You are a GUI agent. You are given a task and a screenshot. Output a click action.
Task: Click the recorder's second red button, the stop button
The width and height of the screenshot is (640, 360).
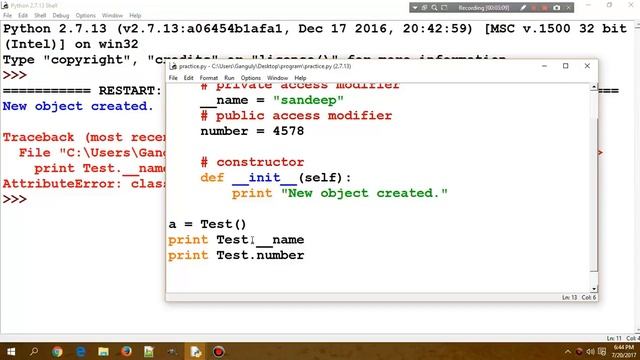tap(544, 8)
